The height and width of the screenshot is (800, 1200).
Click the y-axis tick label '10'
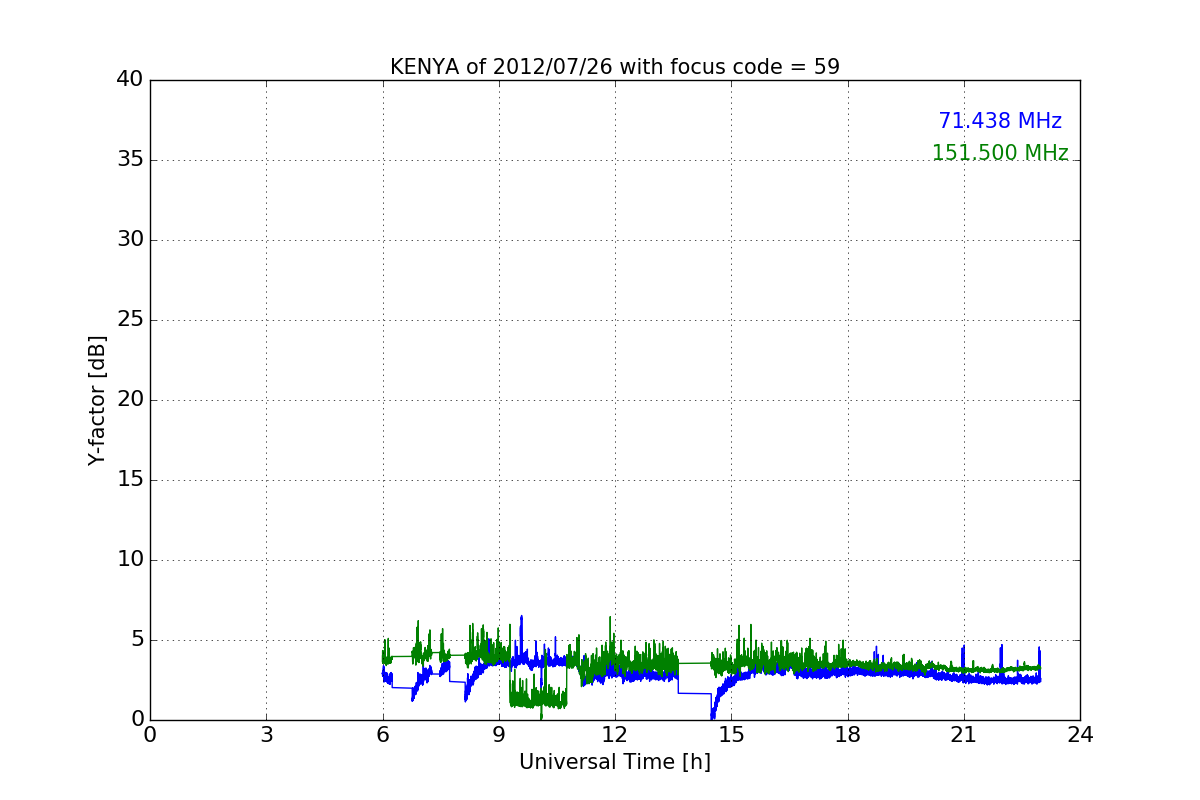click(130, 559)
